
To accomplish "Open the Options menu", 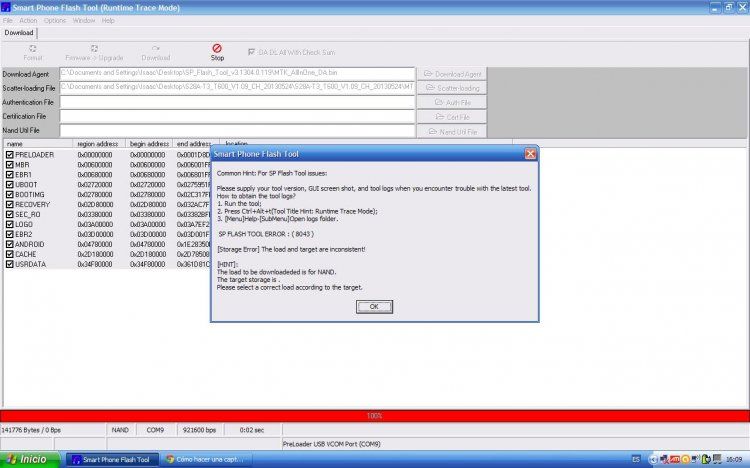I will (x=55, y=21).
